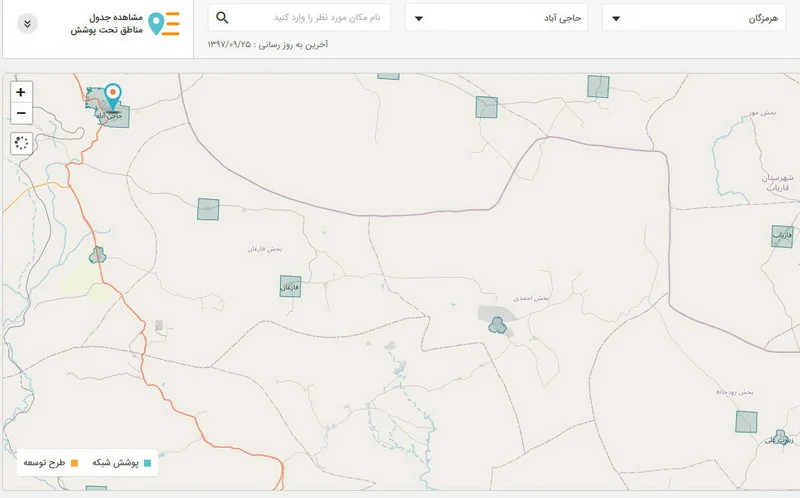Click coverage blob on the orange road
Viewport: 800px width, 498px height.
coord(97,255)
